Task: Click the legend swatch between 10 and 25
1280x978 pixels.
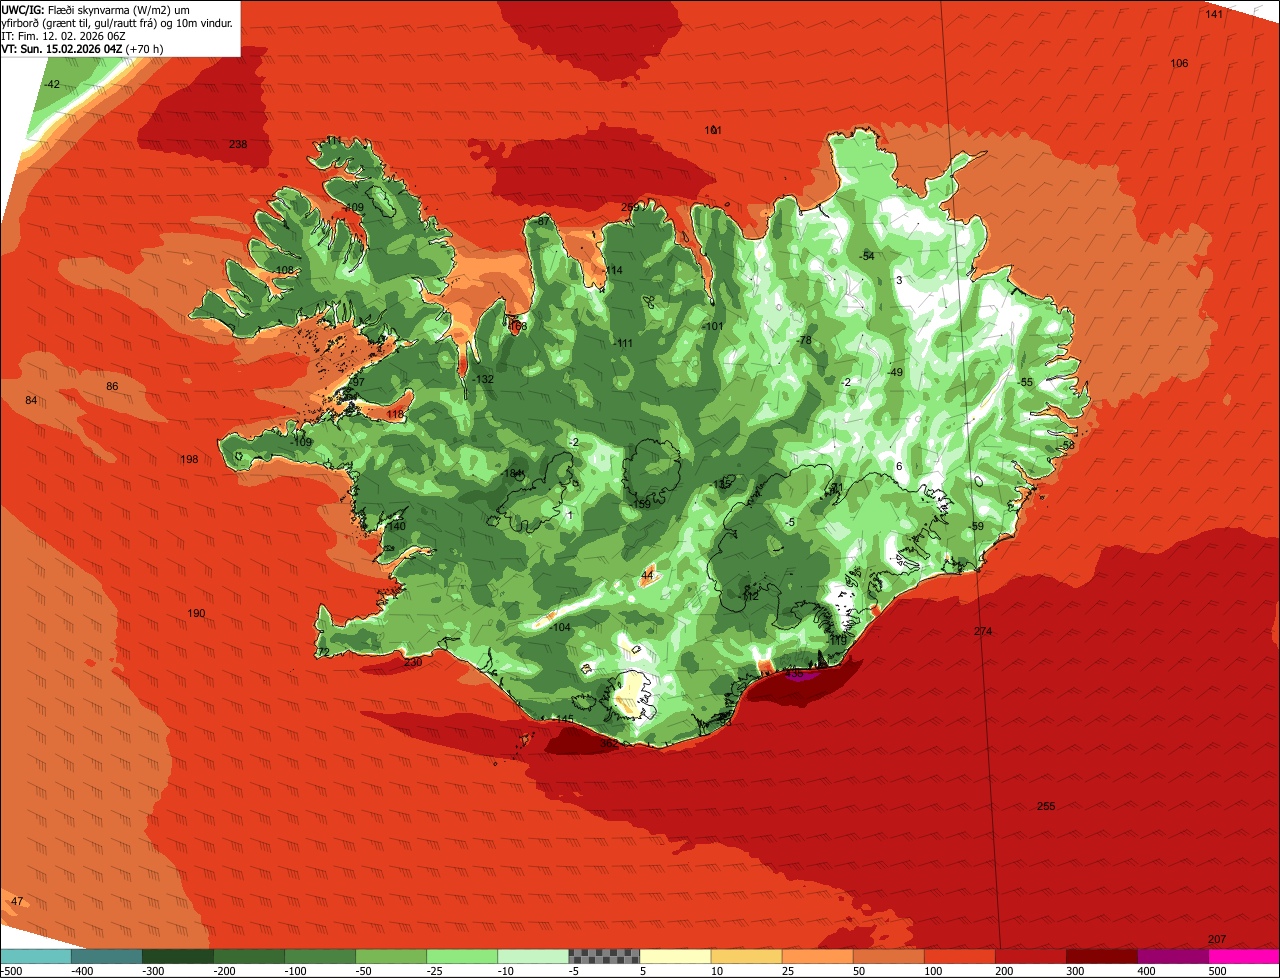Action: 746,955
